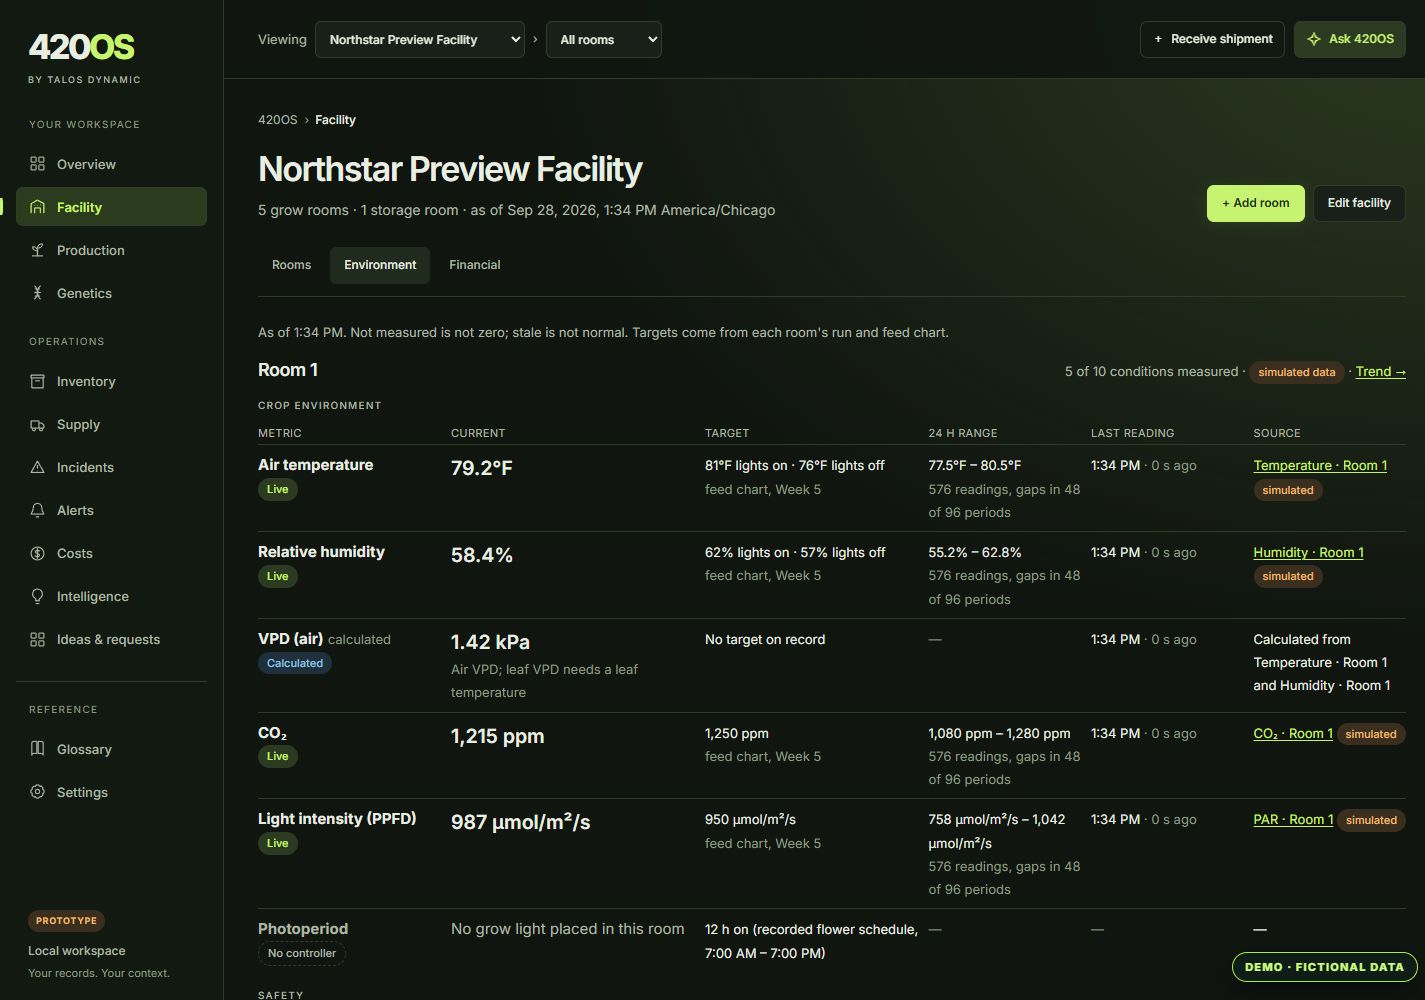Click the Add room button
This screenshot has height=1000, width=1425.
pyautogui.click(x=1256, y=203)
